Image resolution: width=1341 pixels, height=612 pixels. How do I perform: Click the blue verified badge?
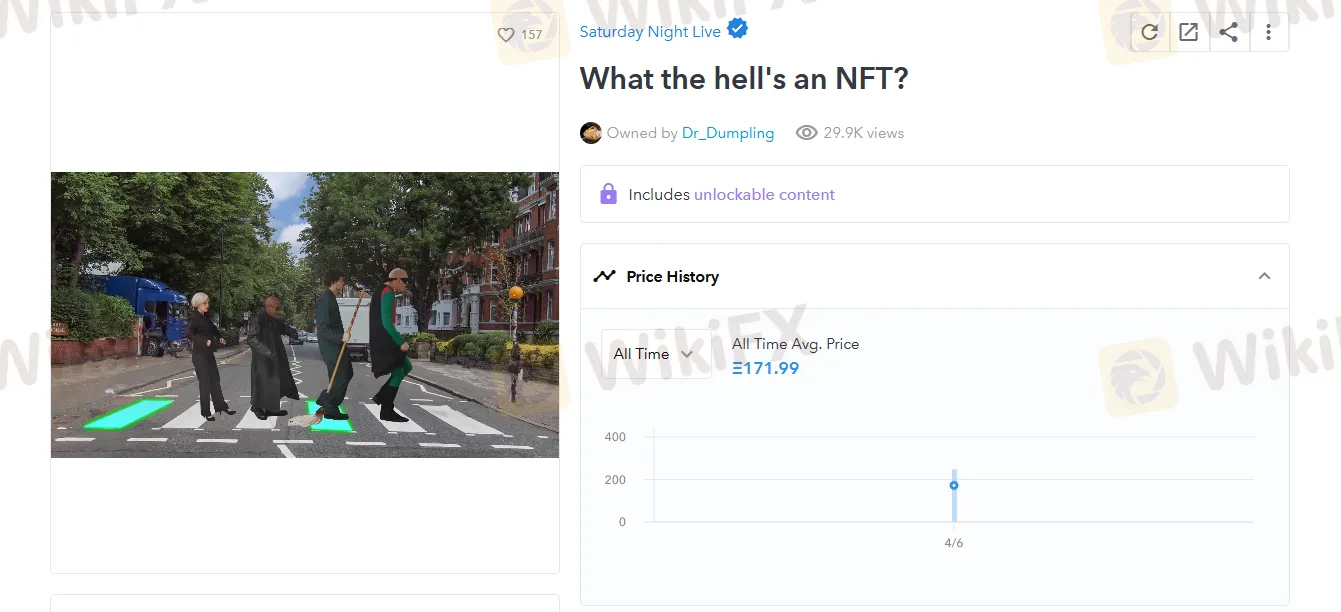click(x=738, y=29)
